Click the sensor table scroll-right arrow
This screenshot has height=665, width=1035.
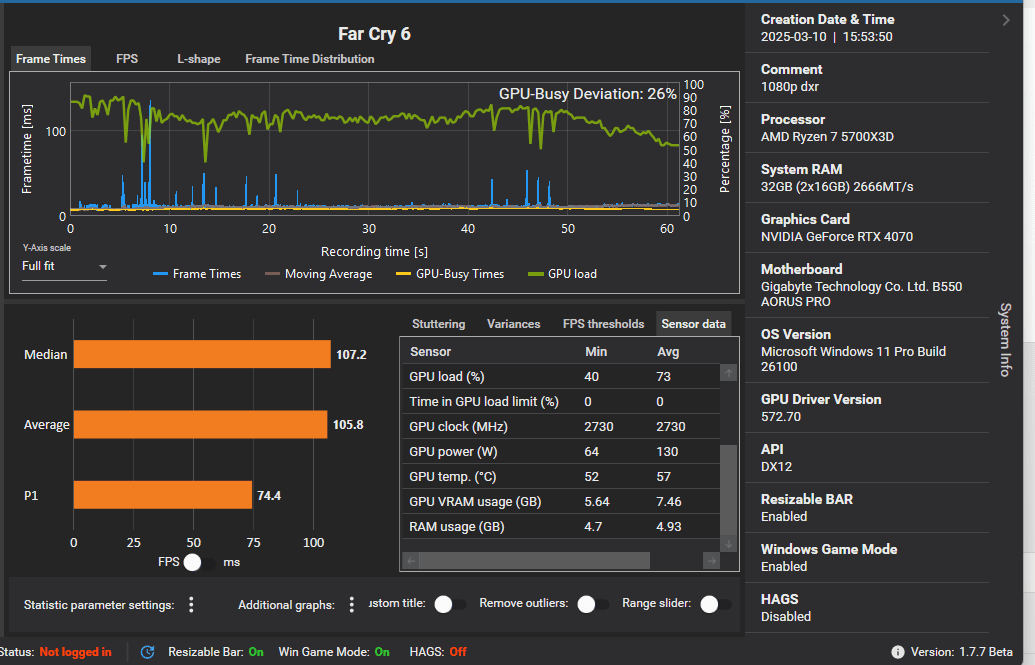[712, 561]
